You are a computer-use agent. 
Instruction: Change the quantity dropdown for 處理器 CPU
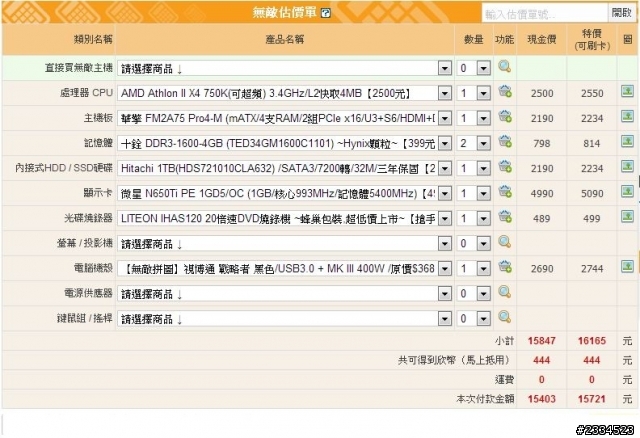pyautogui.click(x=473, y=93)
